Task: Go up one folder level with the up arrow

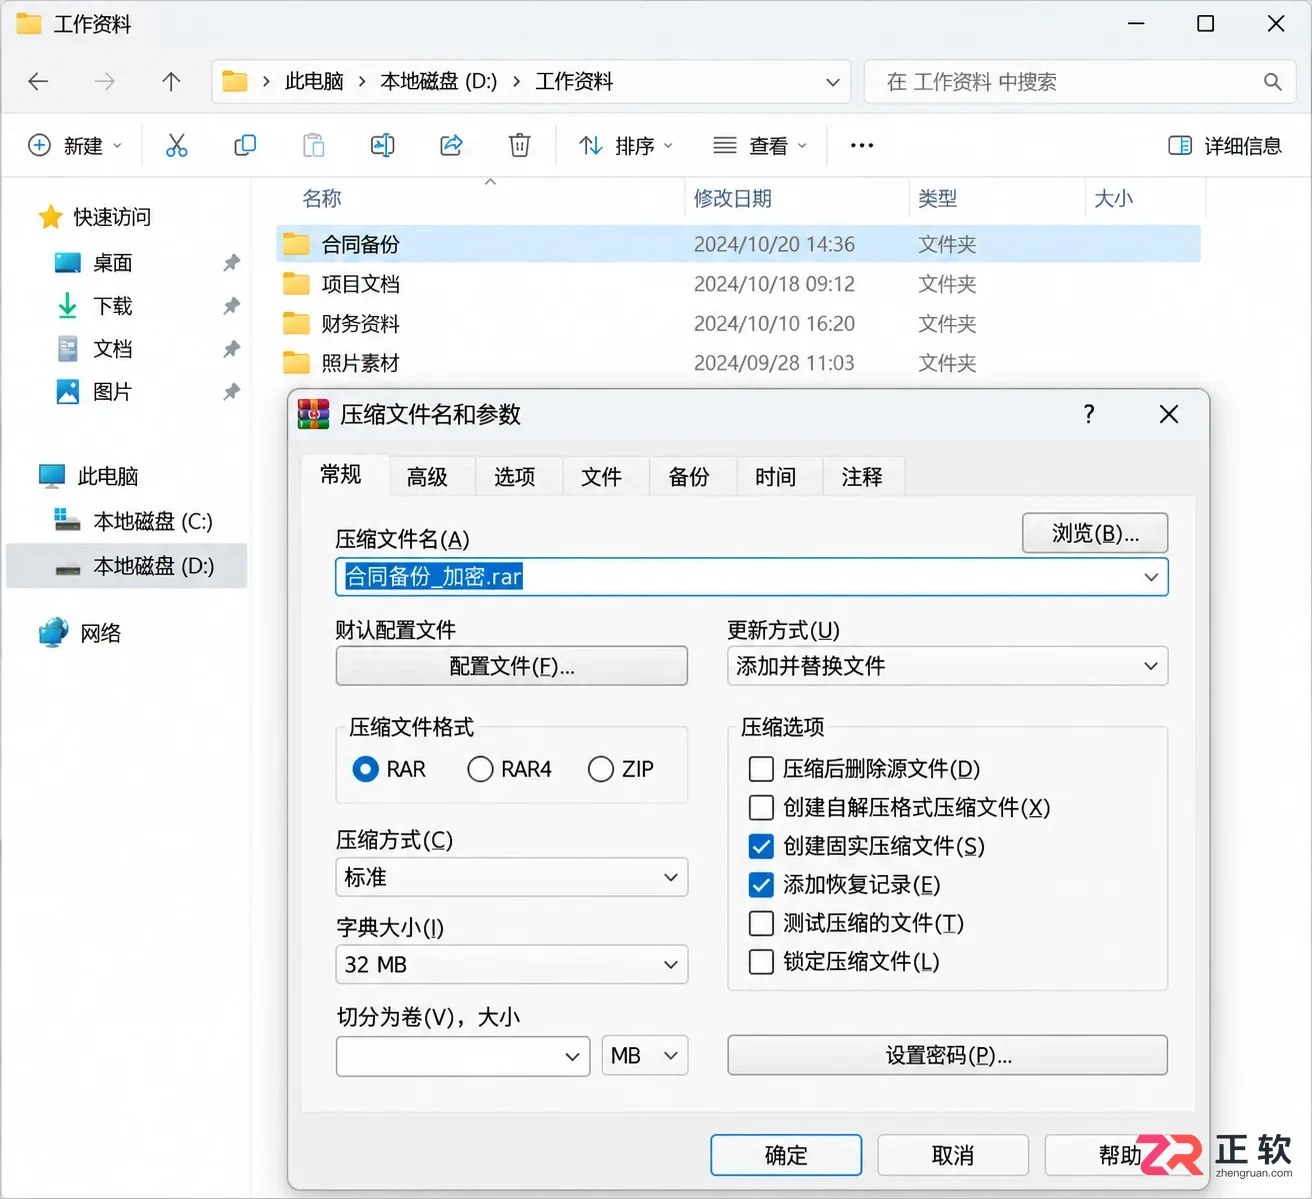Action: tap(171, 82)
